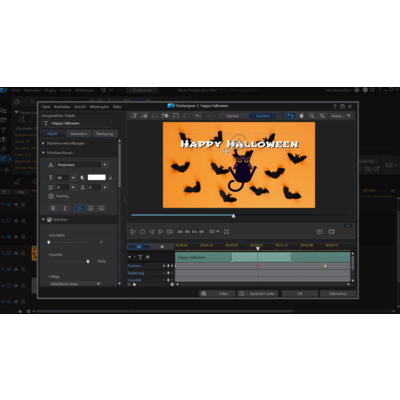This screenshot has height=400, width=400.
Task: Switch to the Bewegung tab
Action: 105,134
